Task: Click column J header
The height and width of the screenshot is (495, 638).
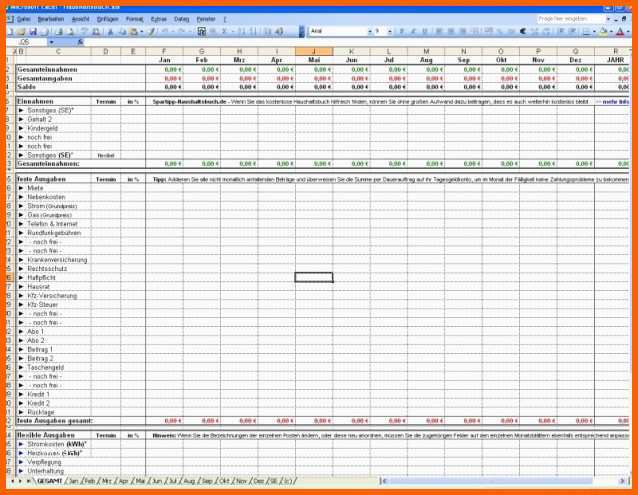Action: [314, 51]
